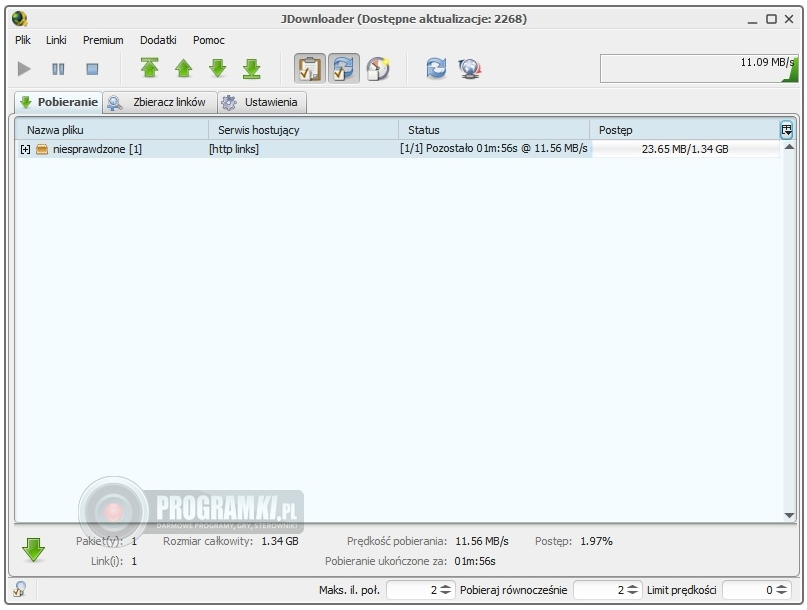Image resolution: width=807 pixels, height=610 pixels.
Task: Sort by Serwis hostujący column header
Action: coord(303,130)
